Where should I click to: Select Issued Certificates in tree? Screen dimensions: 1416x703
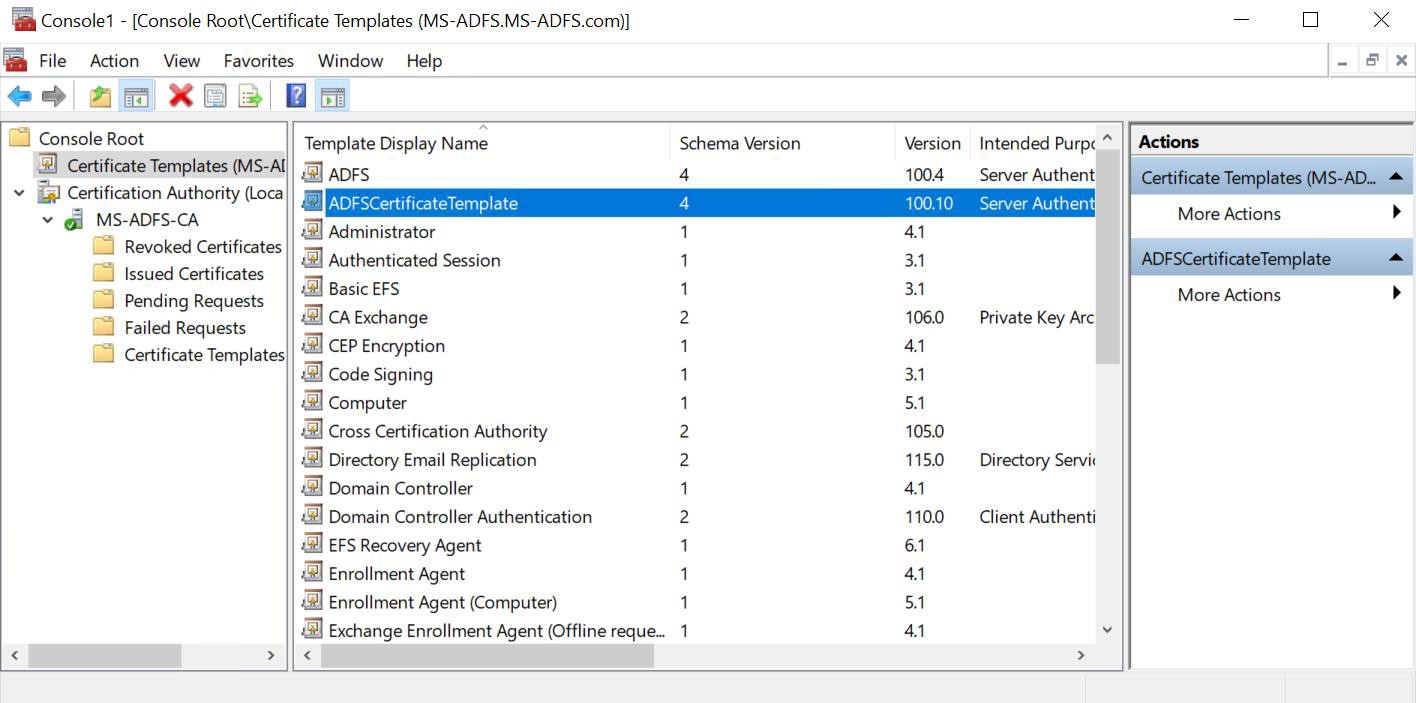tap(194, 274)
